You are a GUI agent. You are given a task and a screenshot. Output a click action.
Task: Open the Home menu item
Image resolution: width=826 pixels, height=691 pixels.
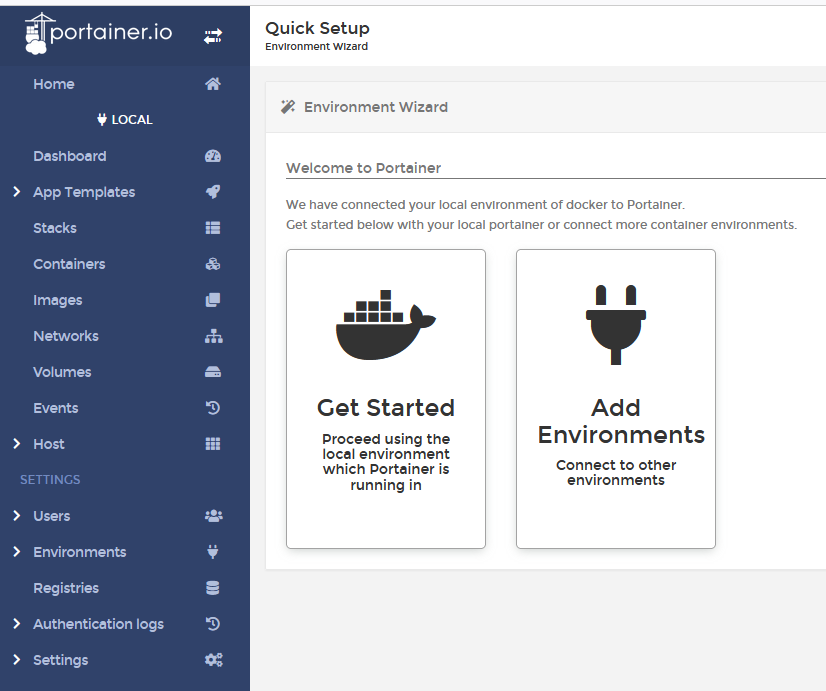(55, 84)
